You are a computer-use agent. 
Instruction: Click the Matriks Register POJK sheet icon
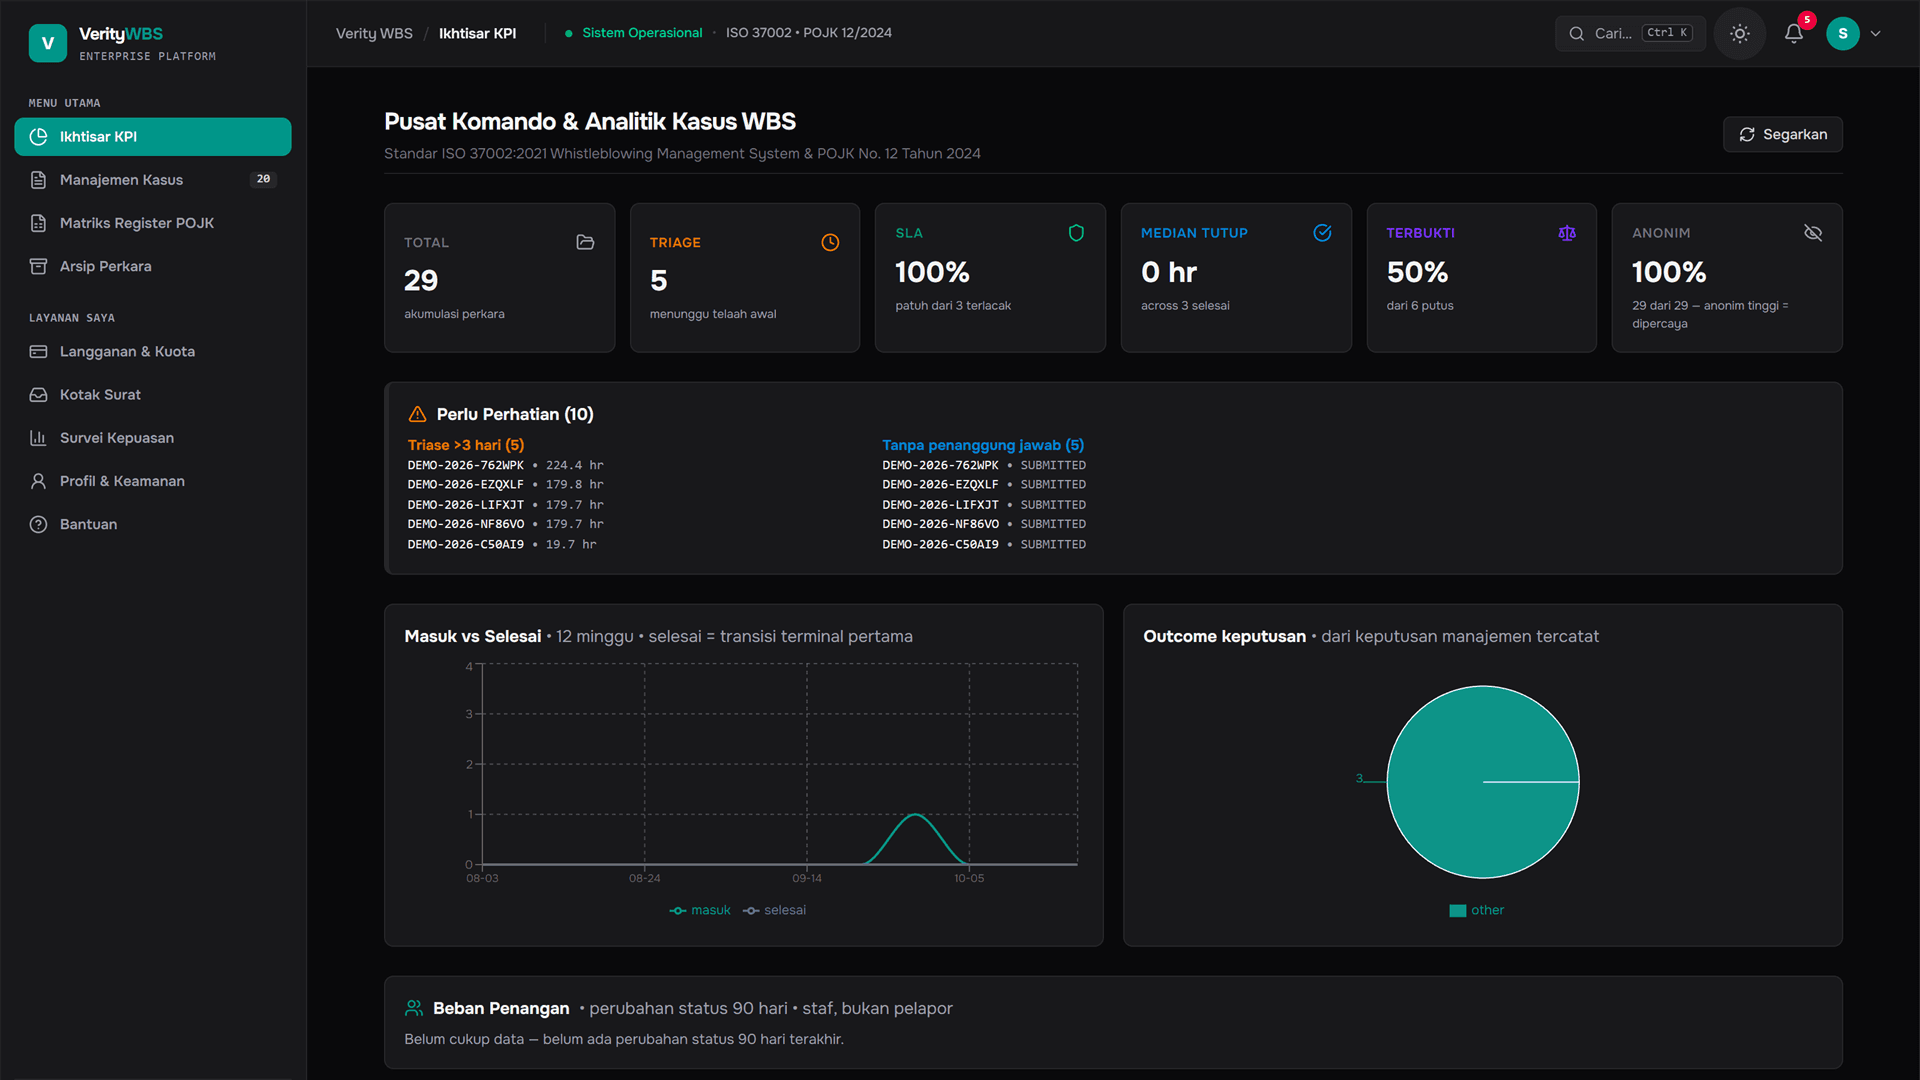[38, 223]
